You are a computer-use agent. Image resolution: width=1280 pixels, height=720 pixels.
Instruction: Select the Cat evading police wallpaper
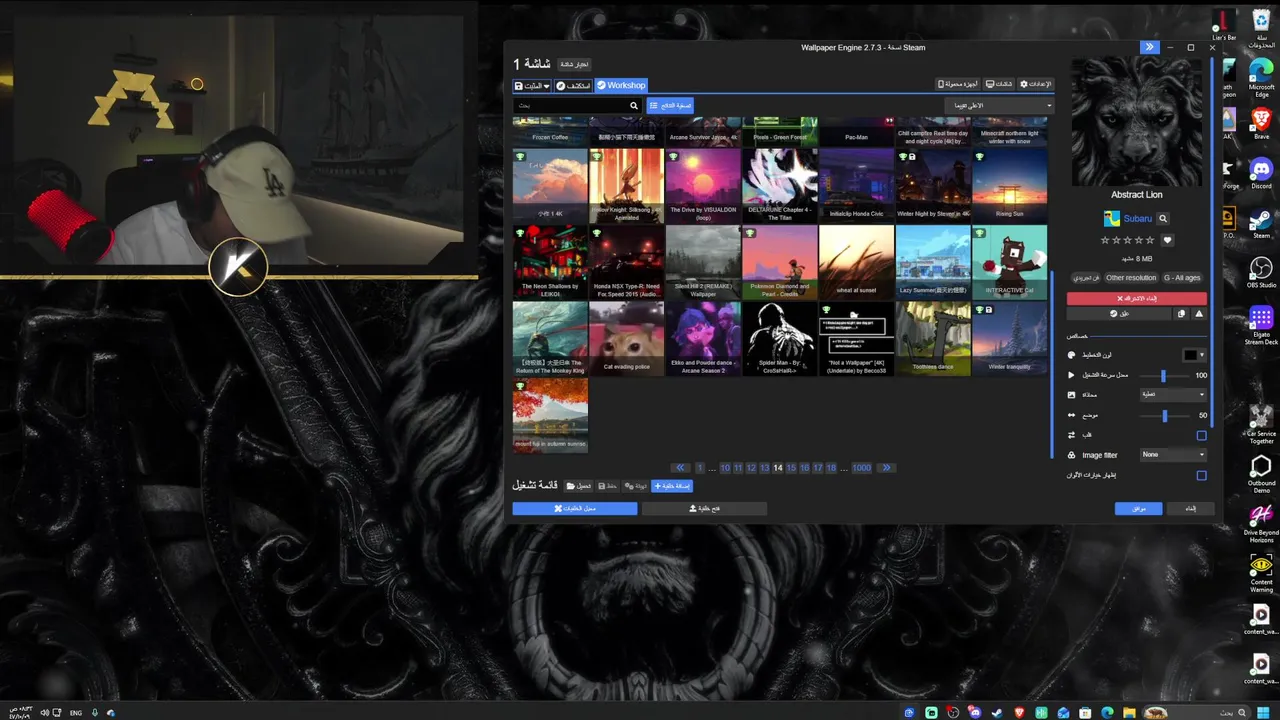[x=627, y=338]
